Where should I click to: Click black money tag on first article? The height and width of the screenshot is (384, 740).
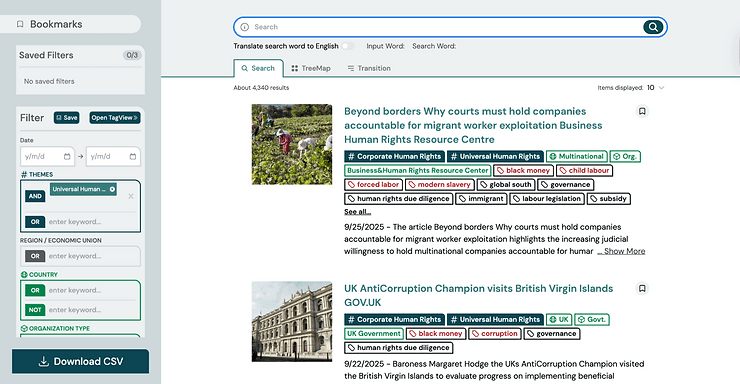coord(523,171)
